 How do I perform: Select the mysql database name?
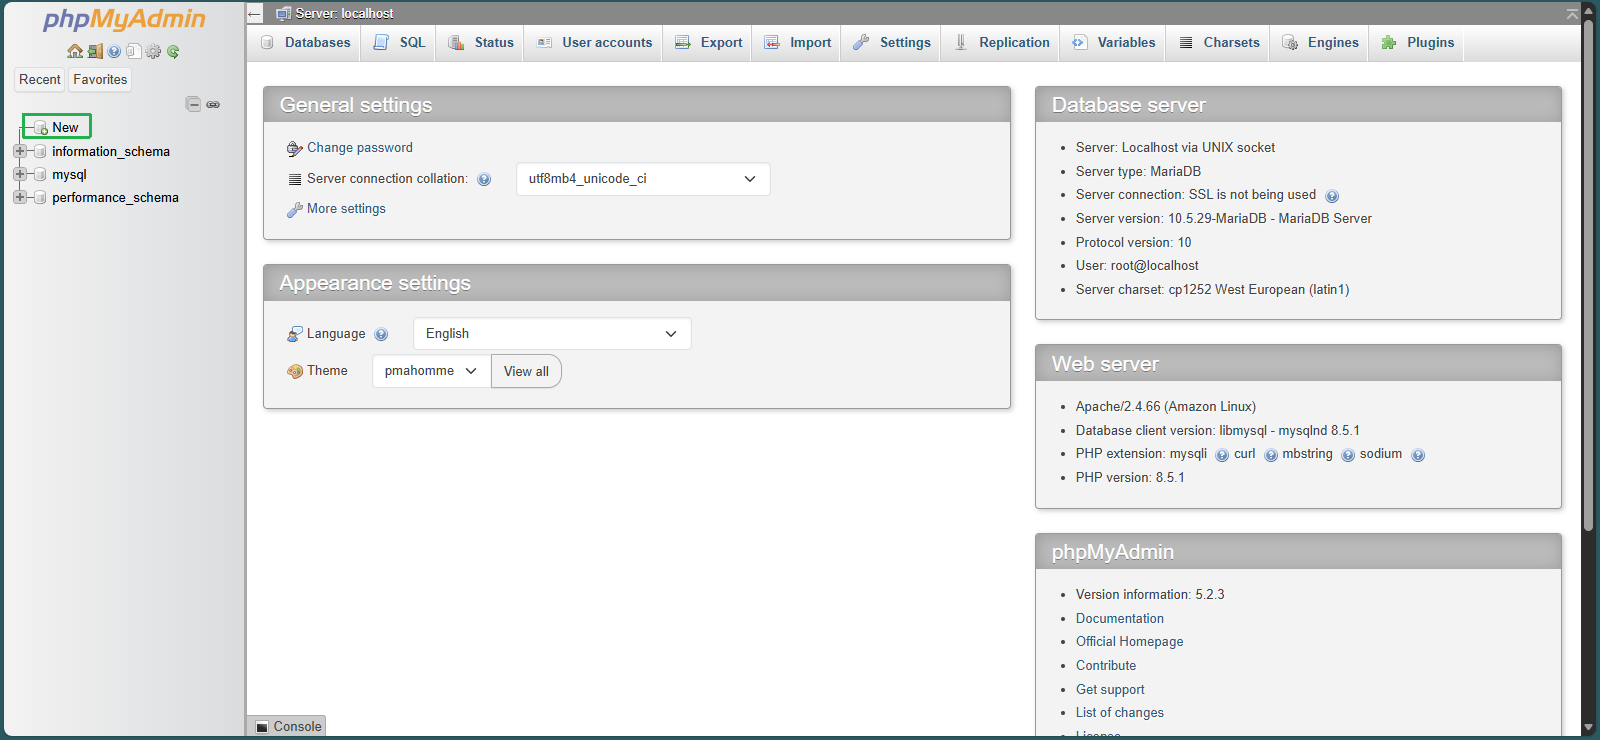click(69, 175)
